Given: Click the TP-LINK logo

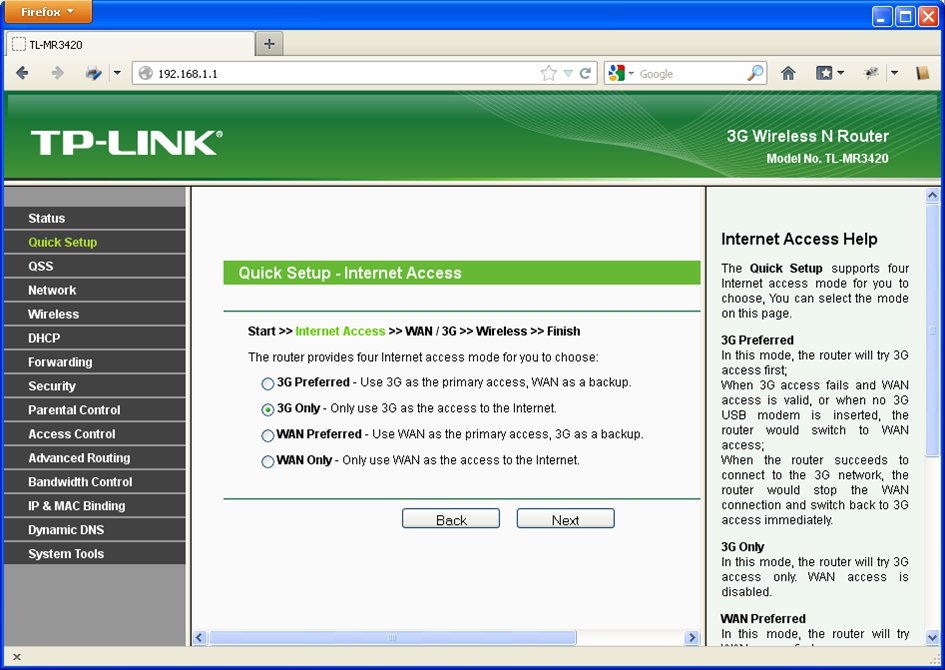Looking at the screenshot, I should pyautogui.click(x=127, y=143).
